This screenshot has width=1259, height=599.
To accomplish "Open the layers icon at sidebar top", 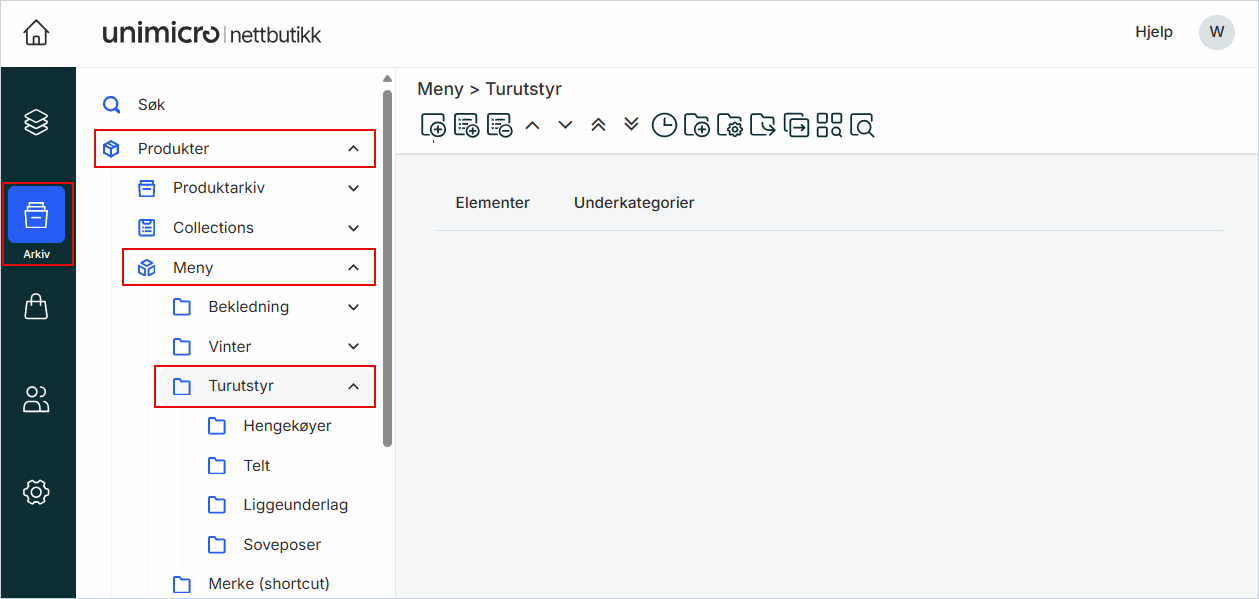I will point(37,122).
